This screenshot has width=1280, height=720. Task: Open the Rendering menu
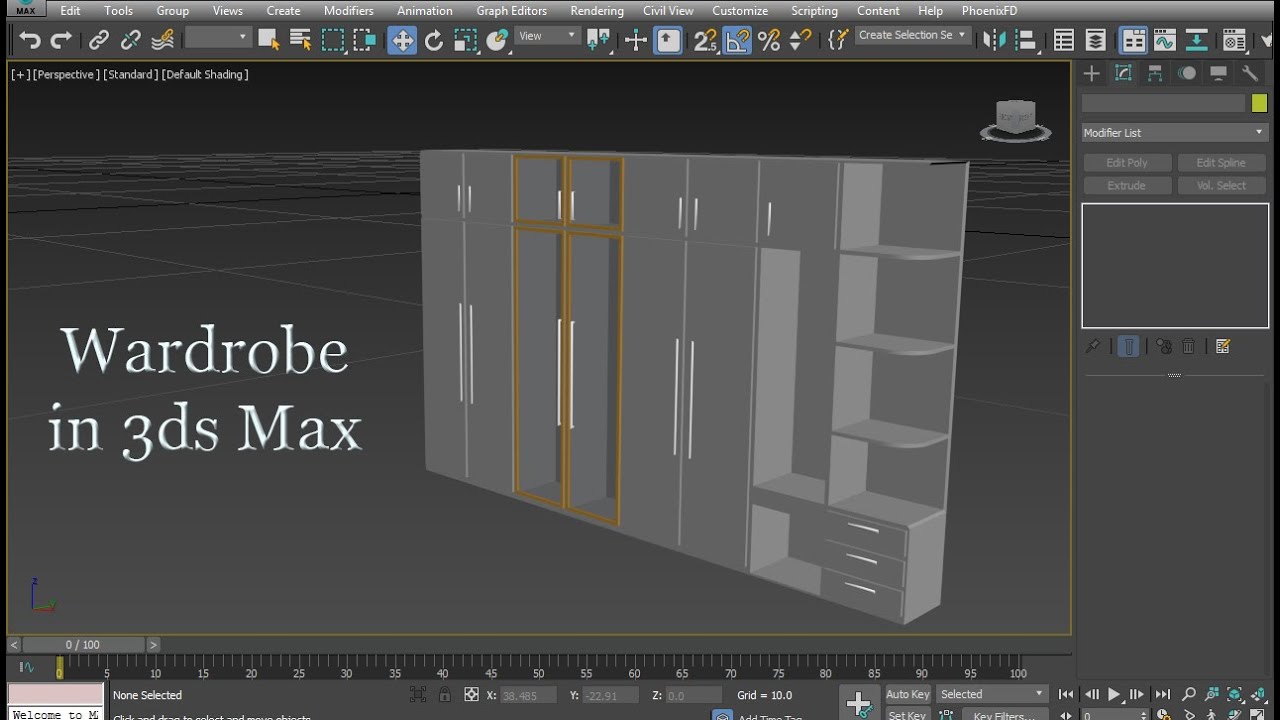coord(597,11)
